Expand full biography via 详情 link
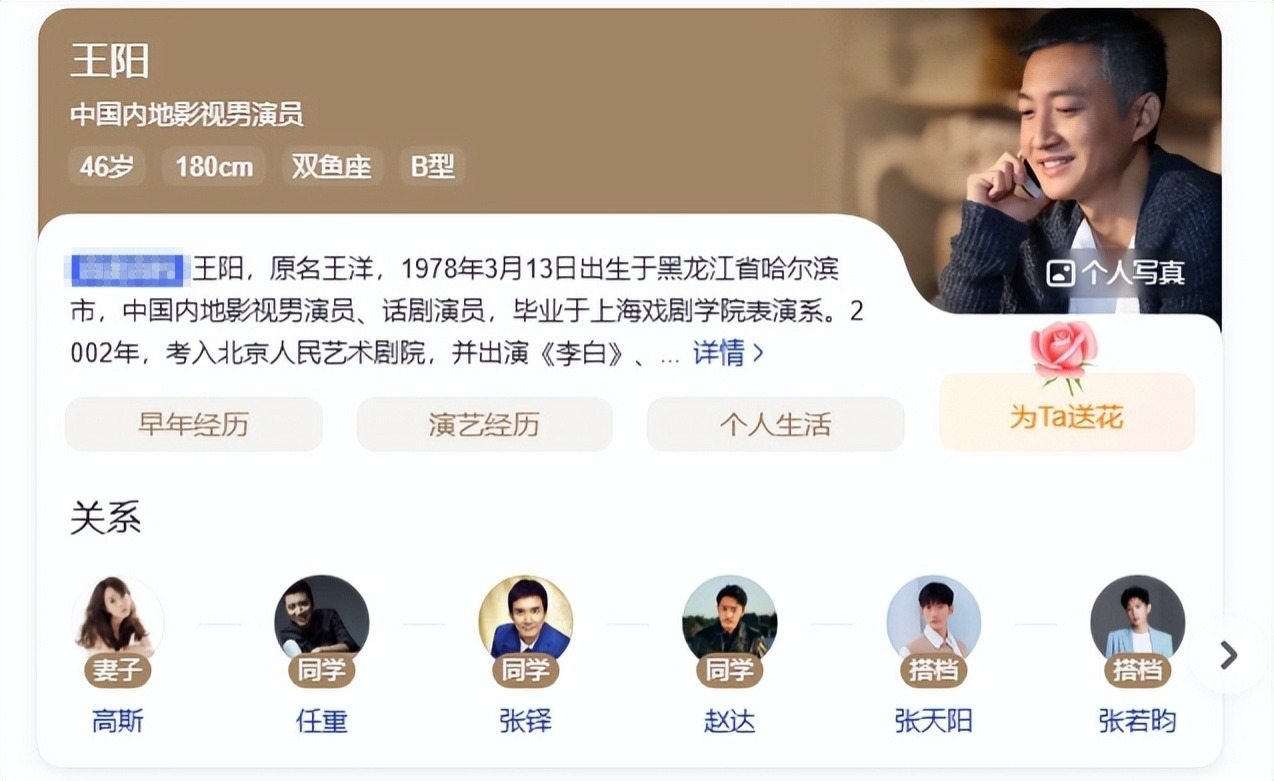Screen dimensions: 1274x781 point(729,353)
